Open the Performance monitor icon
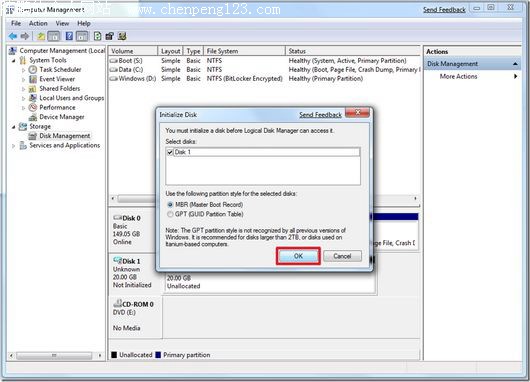530x382 pixels. 33,108
